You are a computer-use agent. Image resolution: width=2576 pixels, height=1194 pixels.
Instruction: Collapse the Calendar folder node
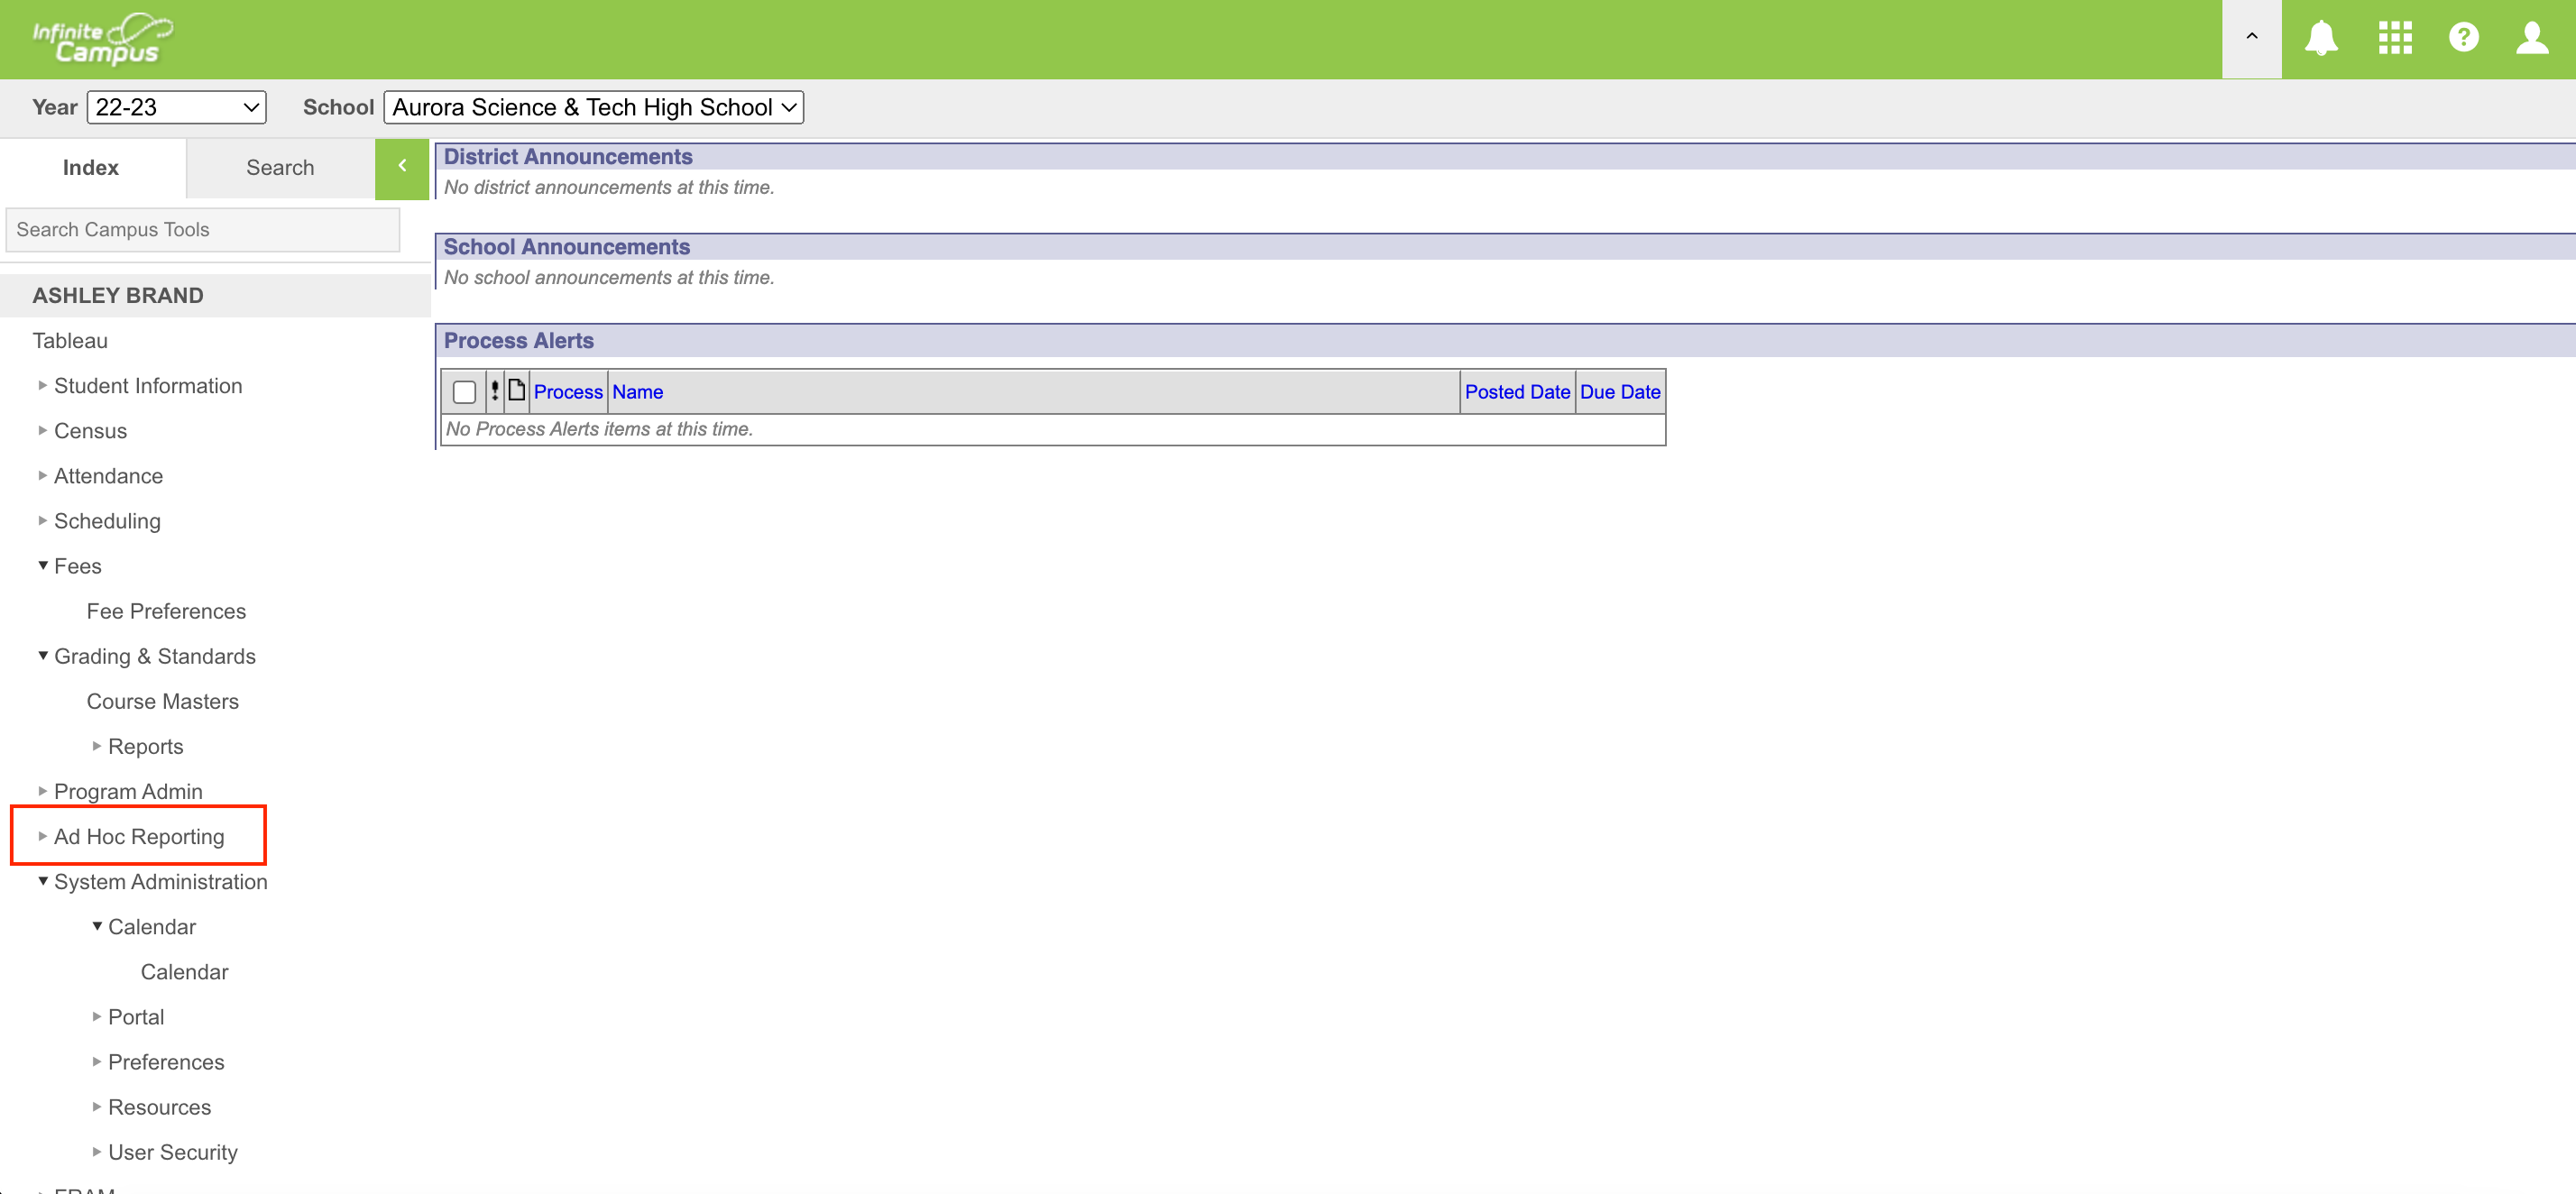96,926
